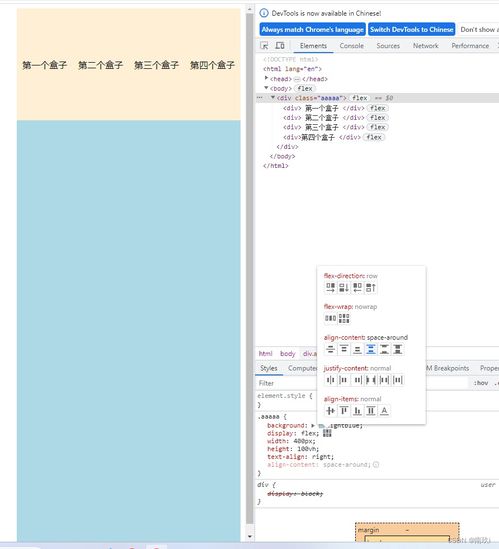Set justify-content to space-between
The height and width of the screenshot is (549, 499).
pos(370,380)
